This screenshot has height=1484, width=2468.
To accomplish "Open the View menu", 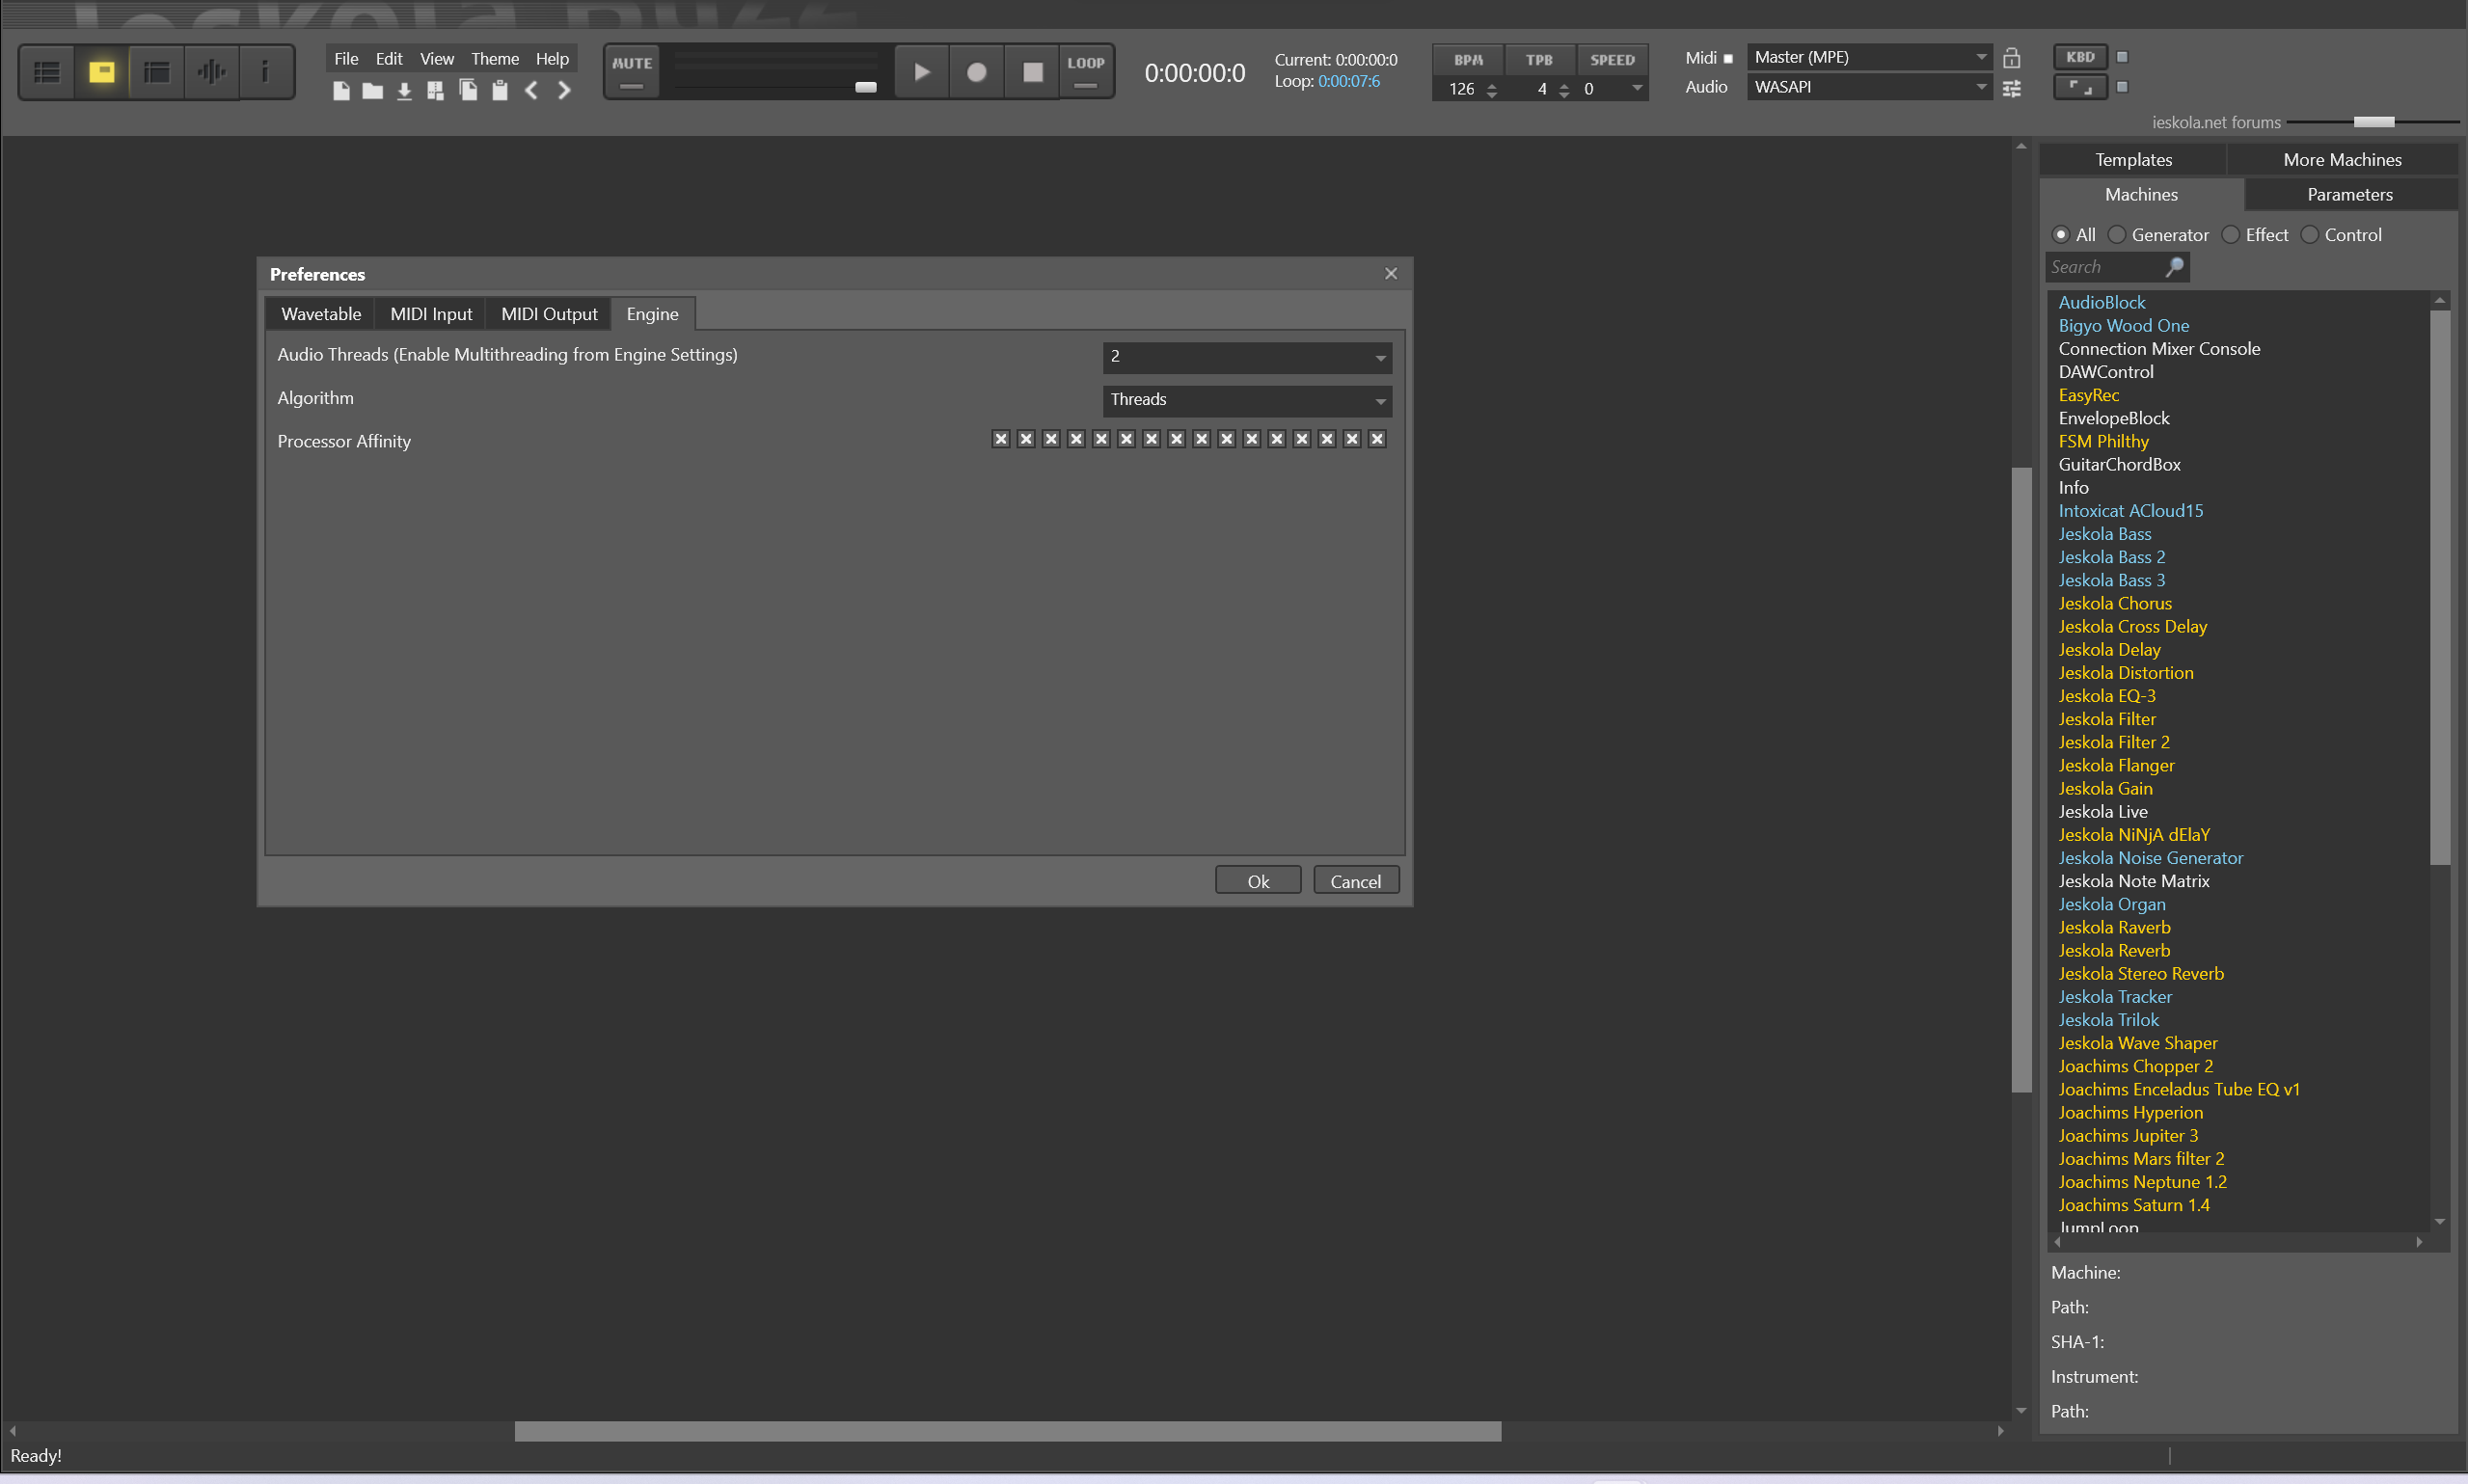I will 437,59.
